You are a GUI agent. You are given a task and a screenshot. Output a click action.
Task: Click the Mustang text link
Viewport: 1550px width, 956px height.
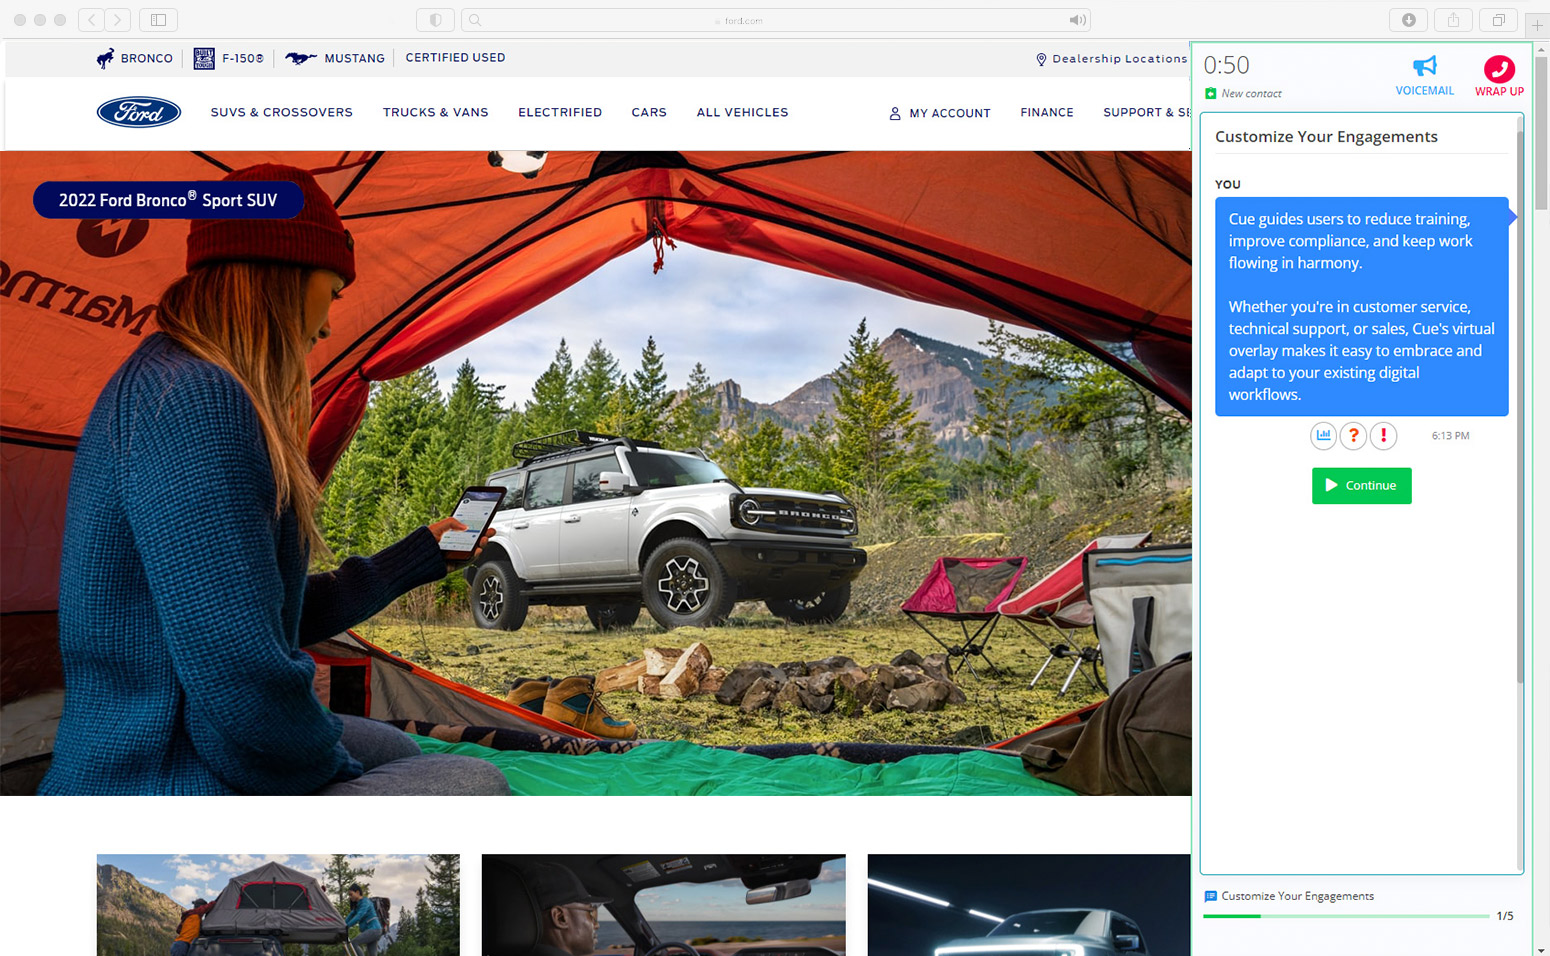click(x=354, y=58)
